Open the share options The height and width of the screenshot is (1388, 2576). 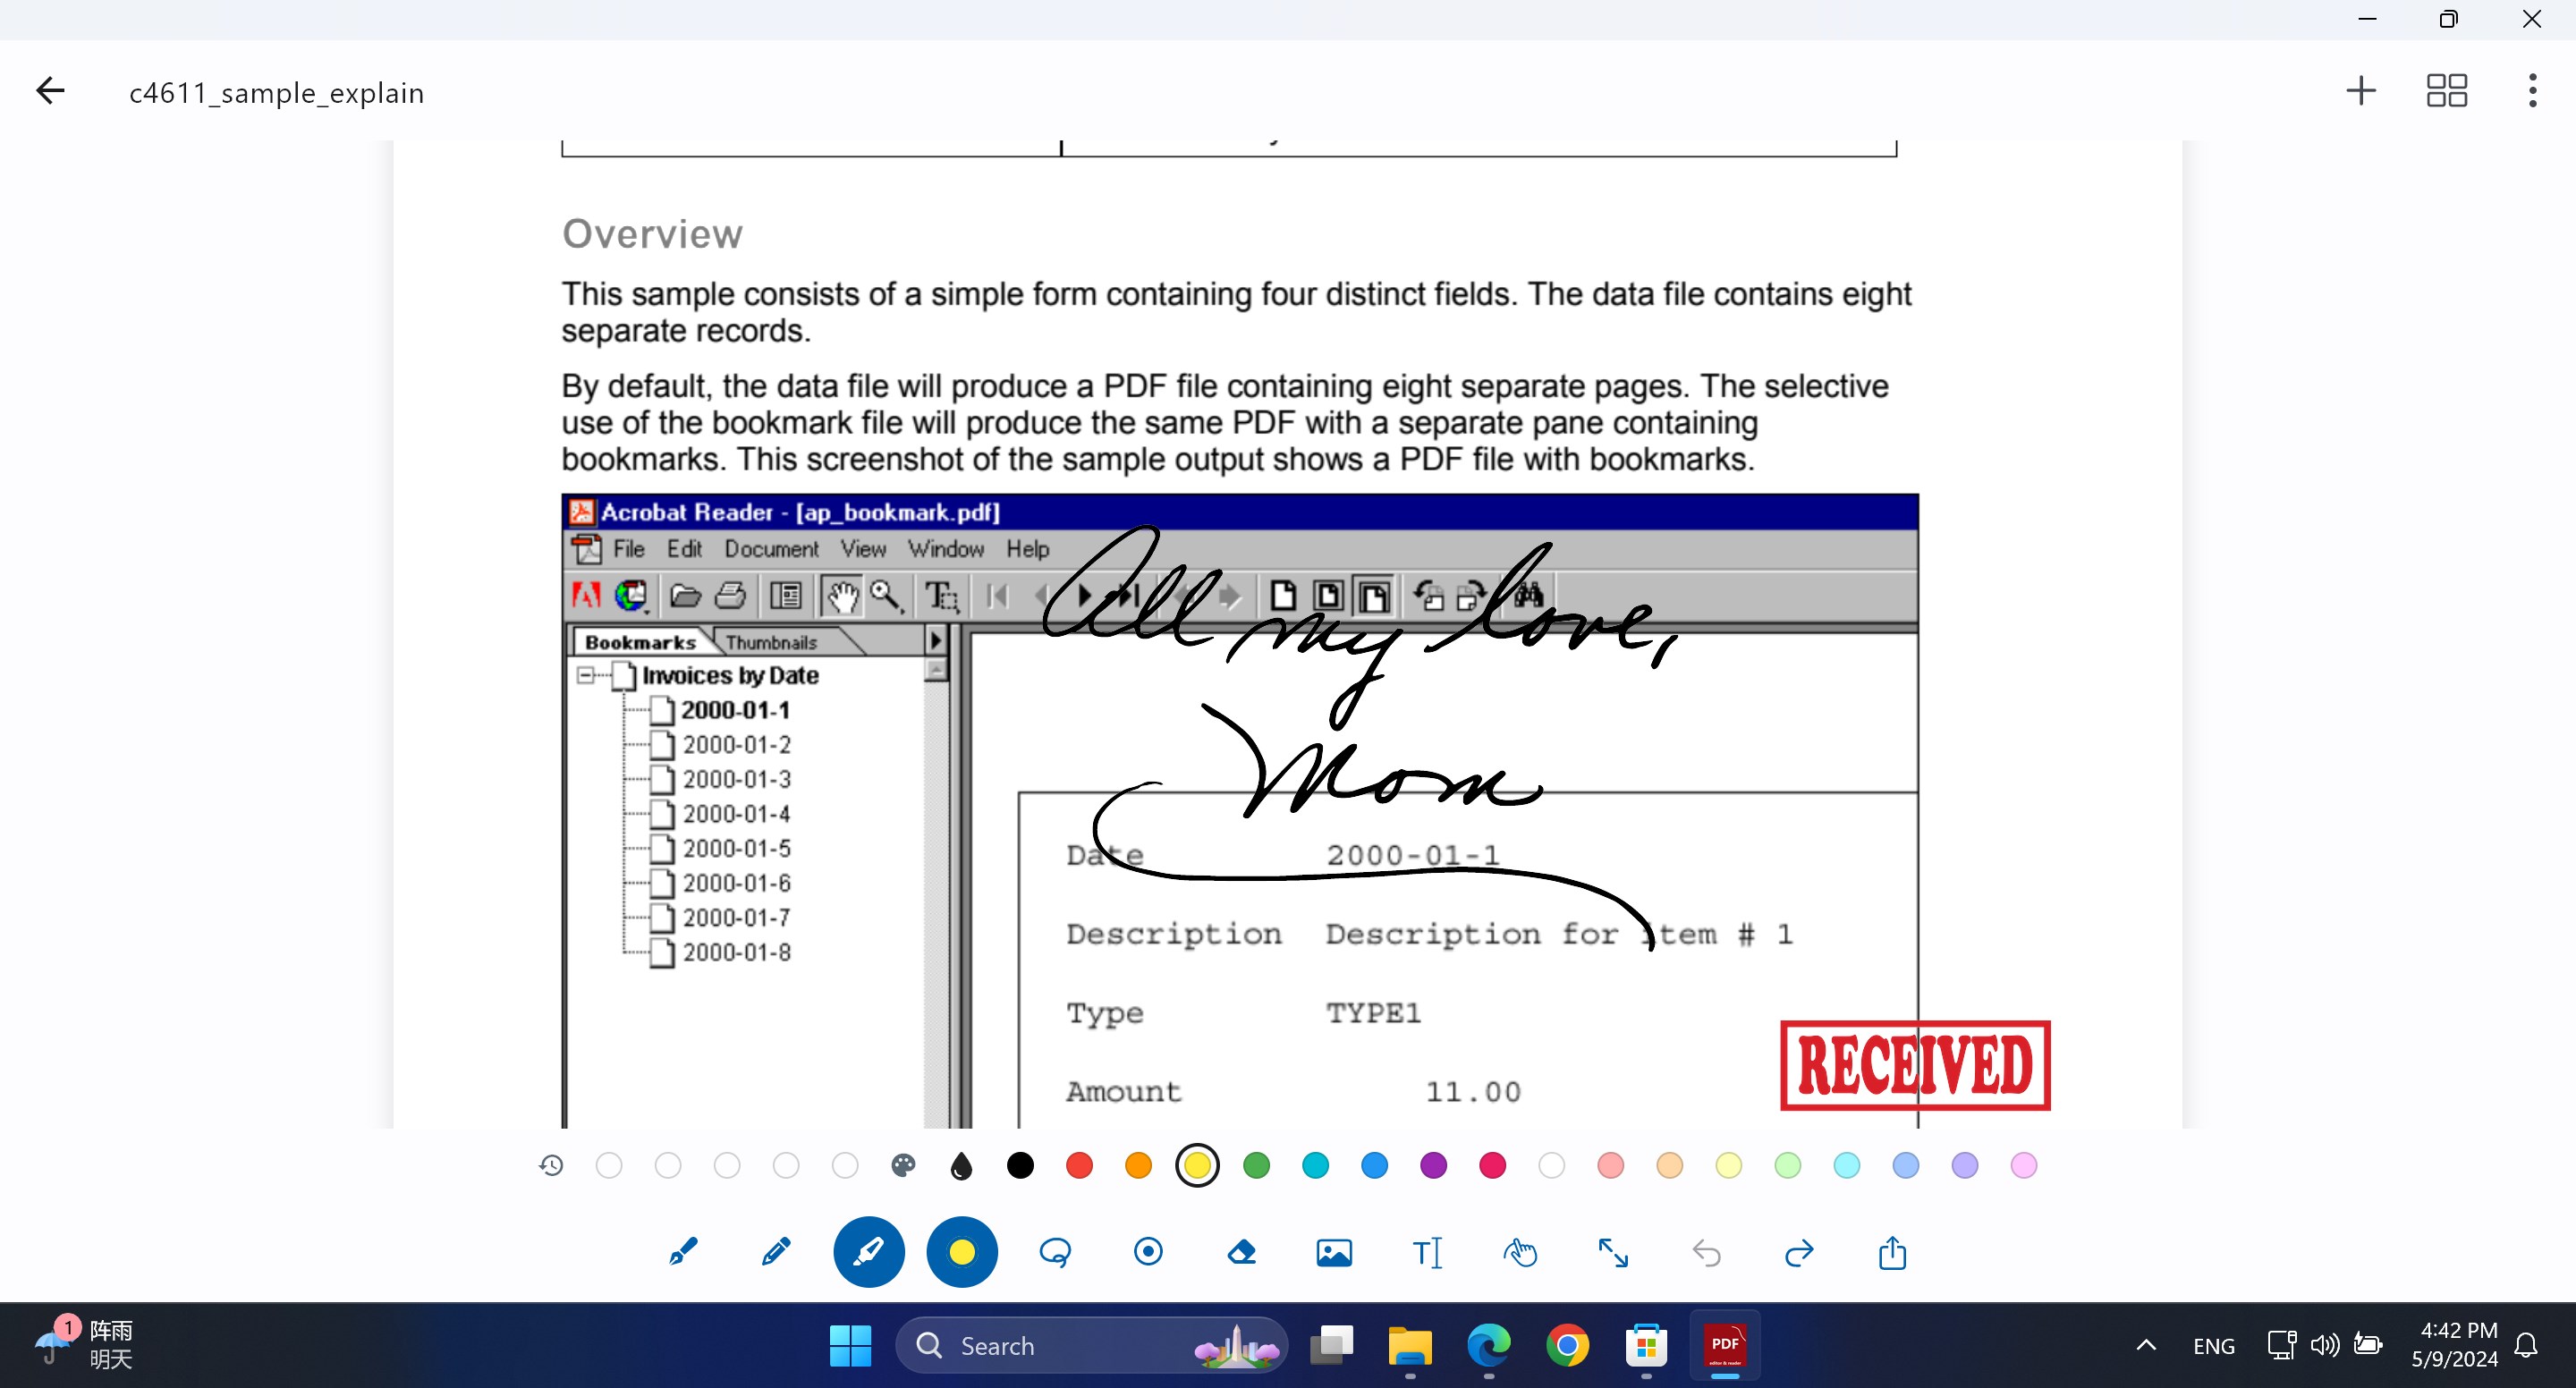1891,1252
